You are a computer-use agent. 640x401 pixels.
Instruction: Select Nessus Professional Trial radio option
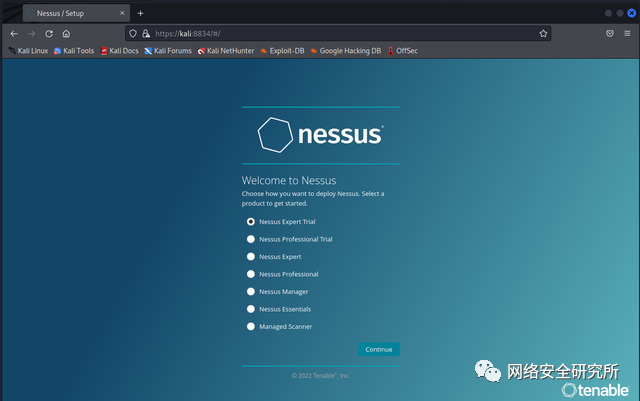[x=251, y=239]
